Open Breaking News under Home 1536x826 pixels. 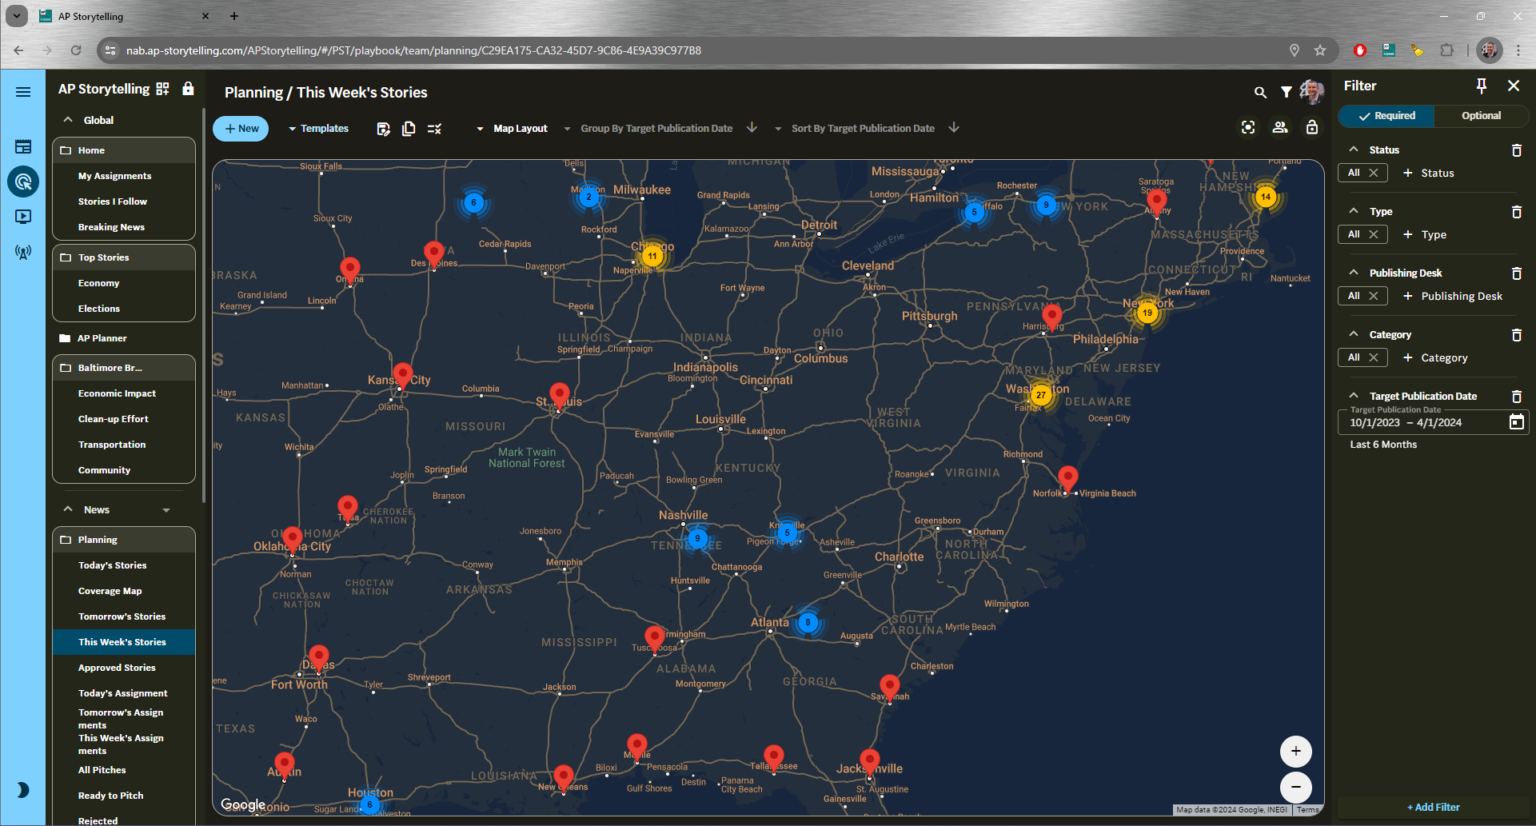[x=113, y=226]
